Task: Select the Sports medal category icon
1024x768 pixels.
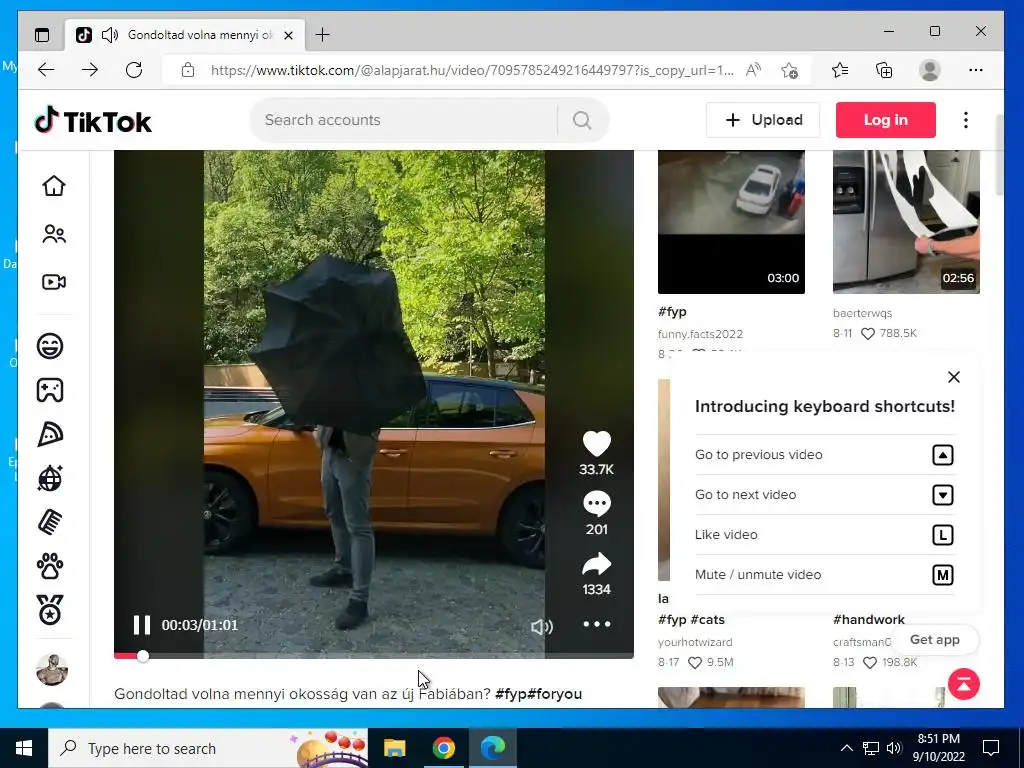Action: click(x=50, y=610)
